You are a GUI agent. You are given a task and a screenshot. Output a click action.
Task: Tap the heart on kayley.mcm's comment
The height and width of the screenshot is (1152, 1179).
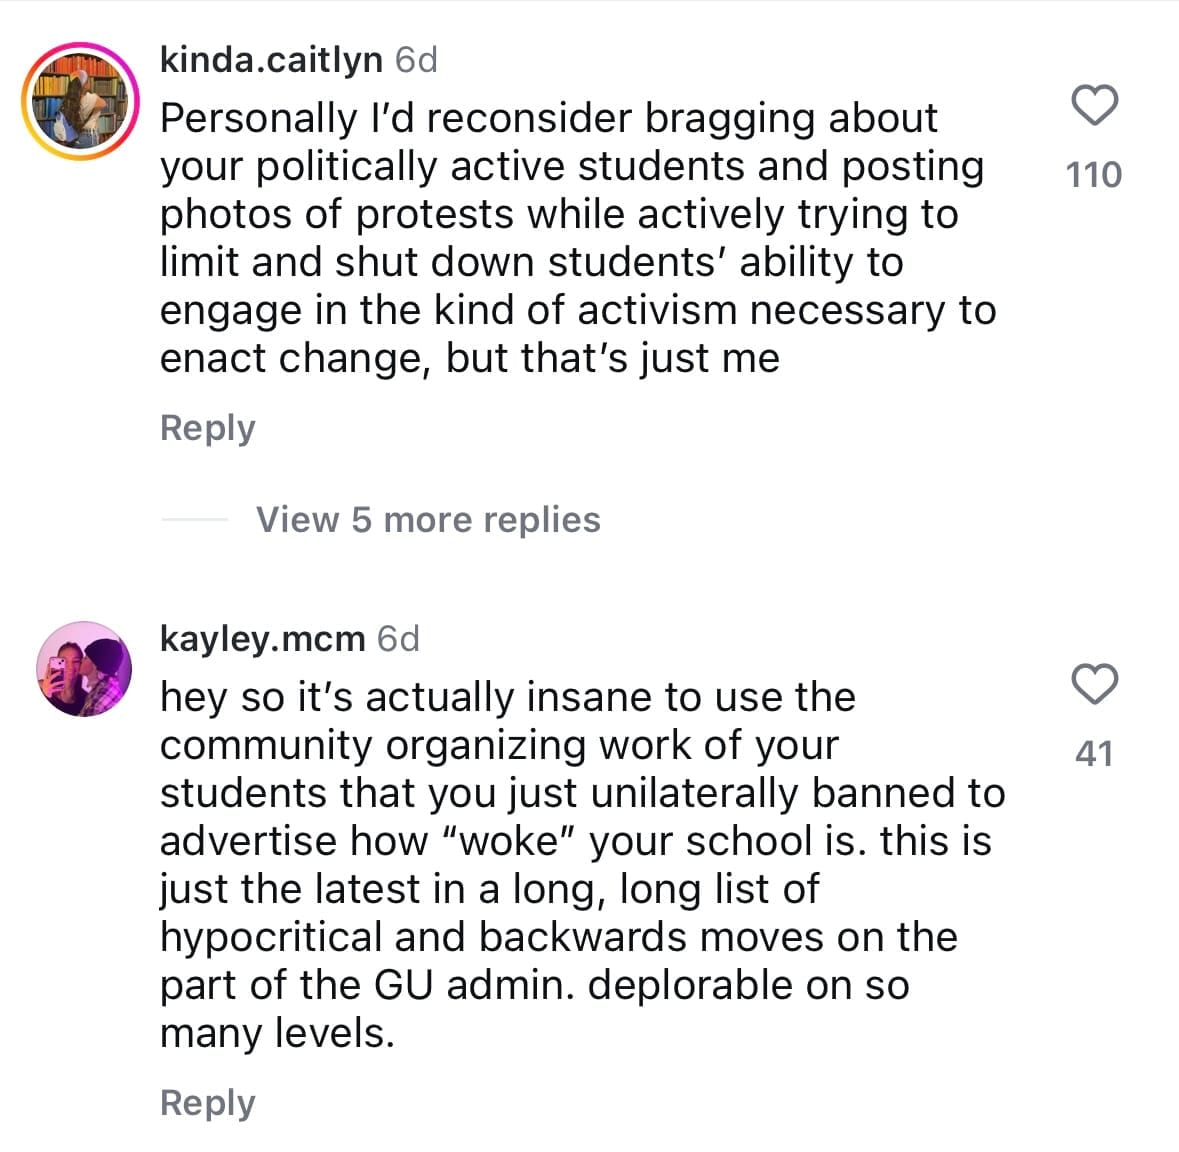click(x=1094, y=684)
